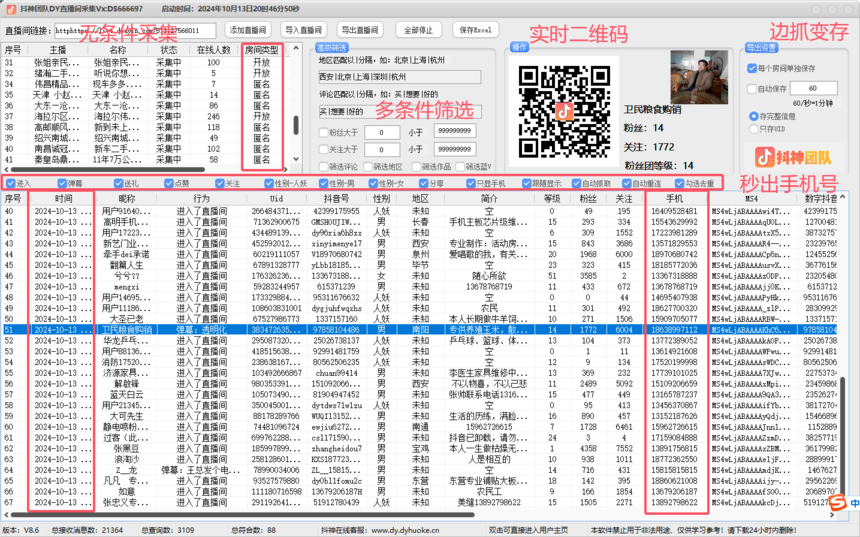
Task: Select room row 37 海拉尔区
Action: coord(145,116)
